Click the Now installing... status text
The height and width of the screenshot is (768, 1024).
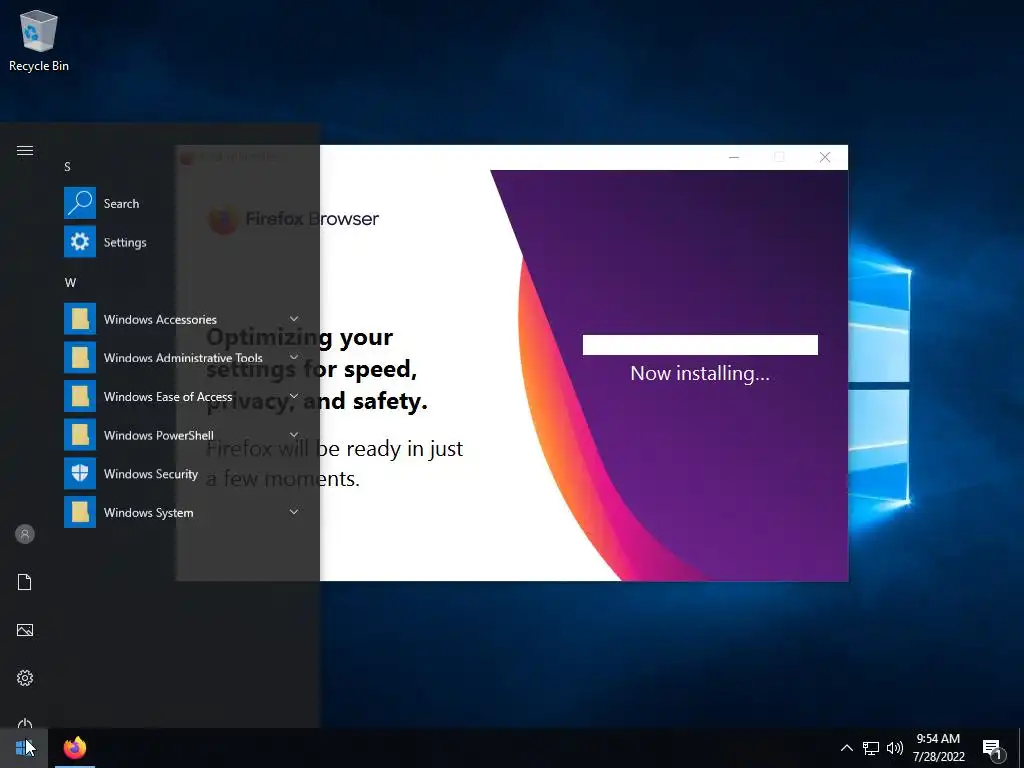pos(700,374)
